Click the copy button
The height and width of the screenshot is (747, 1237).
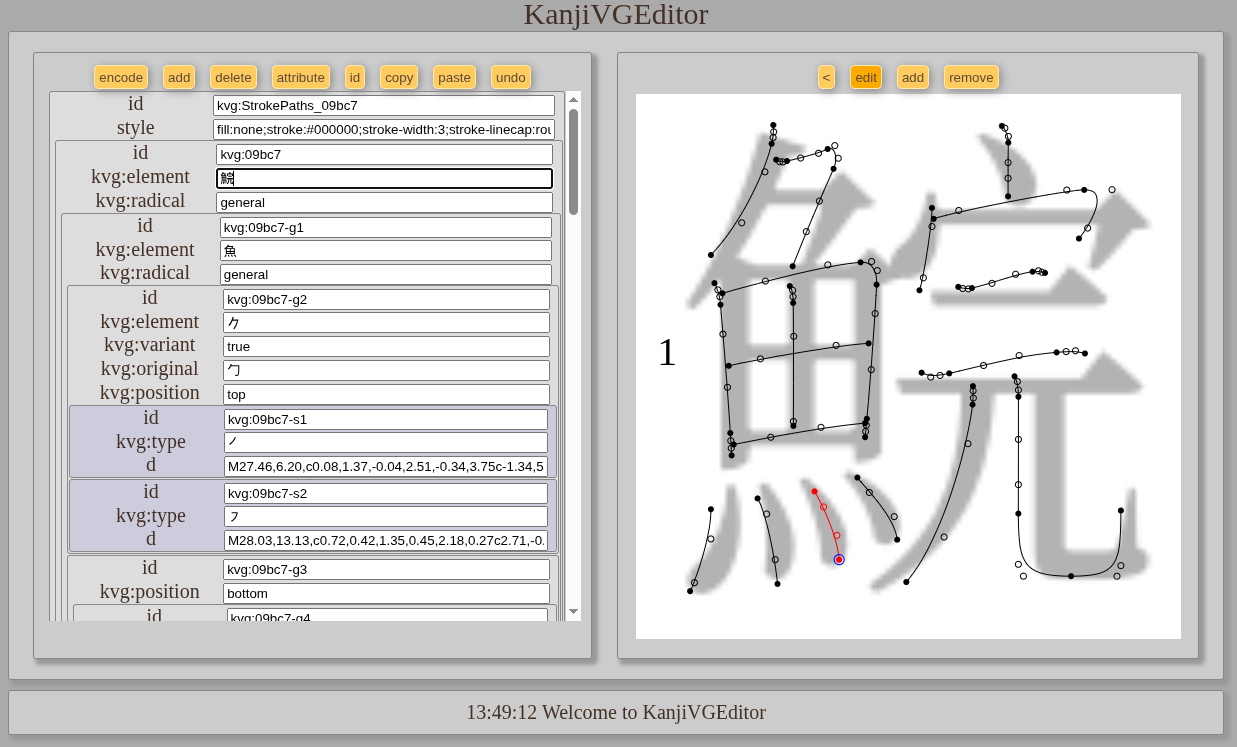[399, 77]
